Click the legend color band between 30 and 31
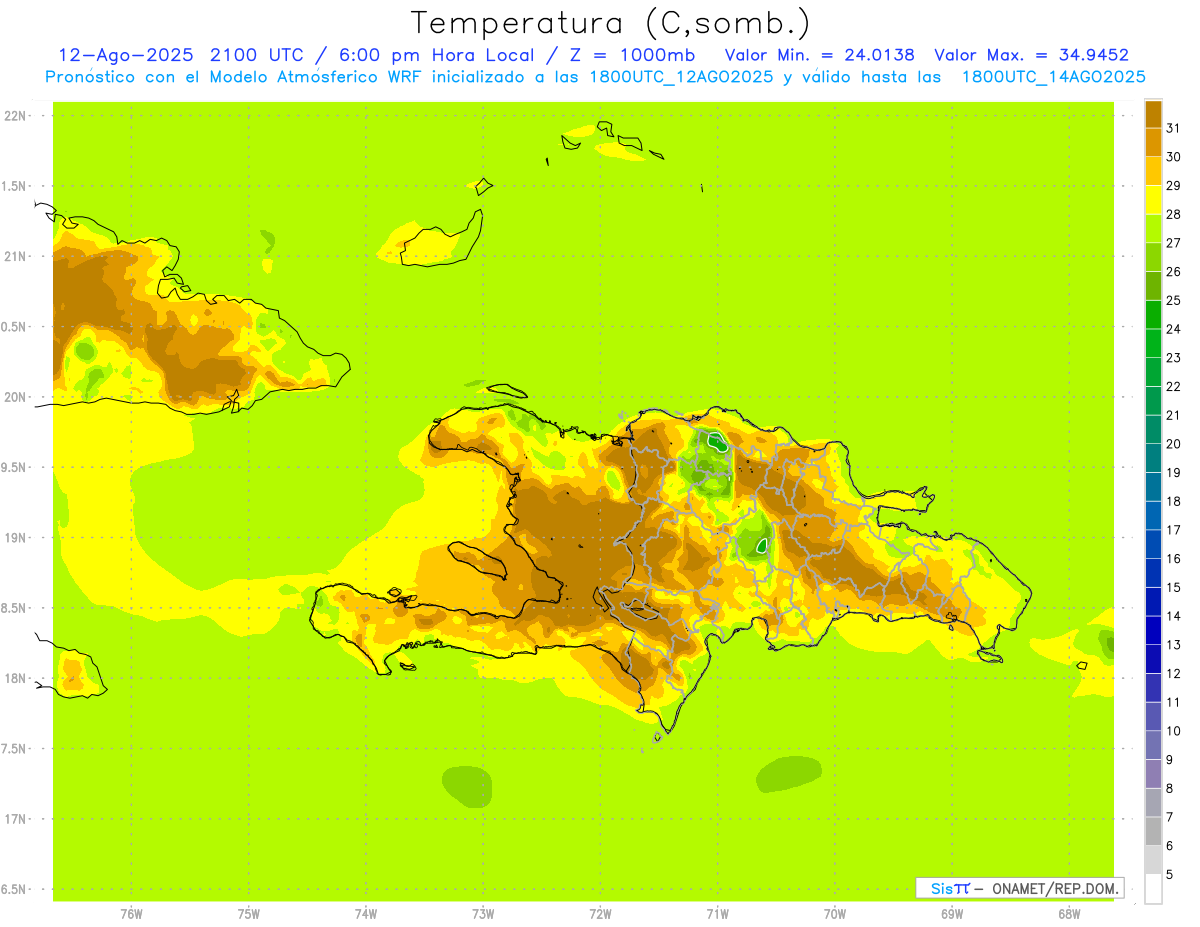The height and width of the screenshot is (927, 1200). pos(1153,143)
